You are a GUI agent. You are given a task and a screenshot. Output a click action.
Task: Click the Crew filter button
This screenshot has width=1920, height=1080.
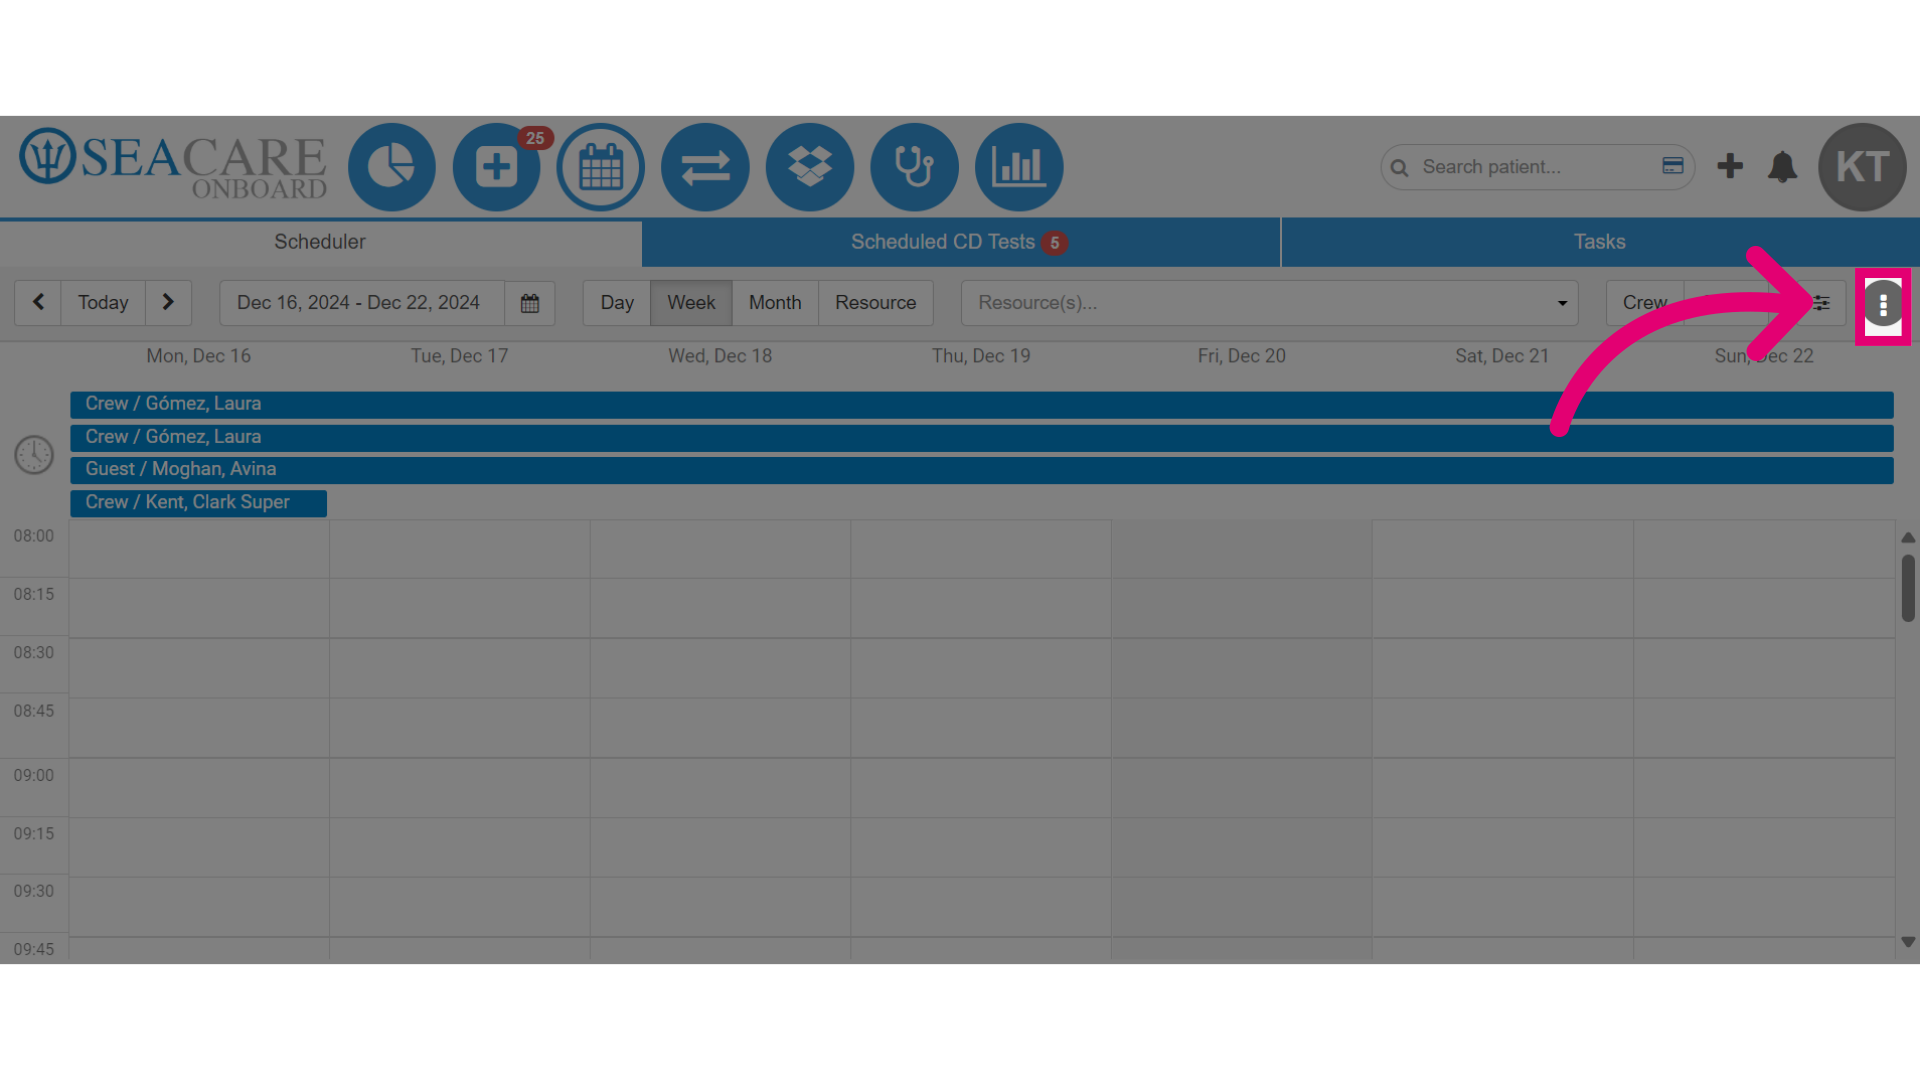(1645, 303)
